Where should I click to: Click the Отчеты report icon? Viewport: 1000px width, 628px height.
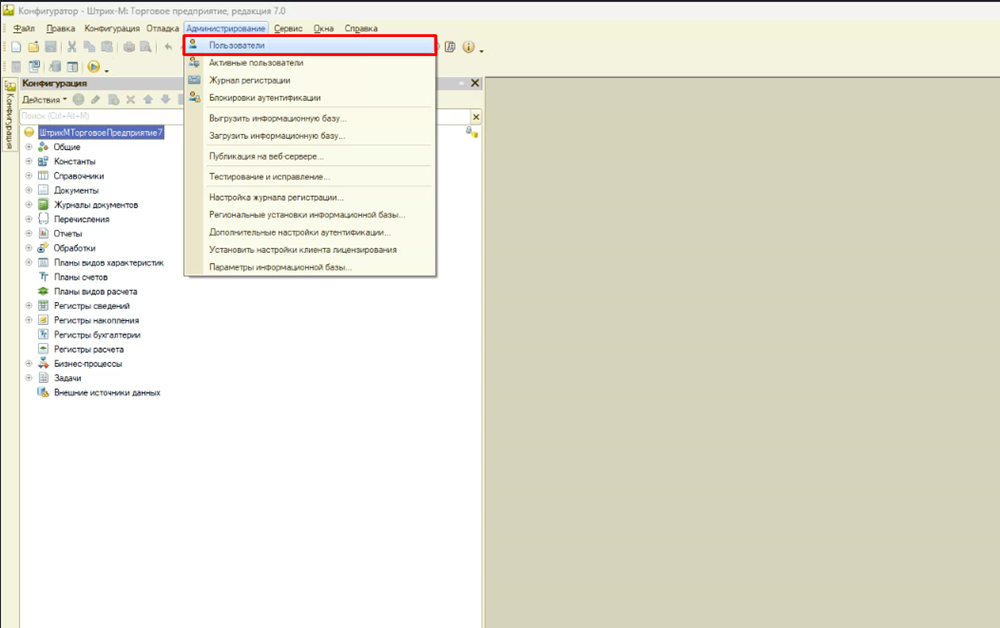click(44, 234)
